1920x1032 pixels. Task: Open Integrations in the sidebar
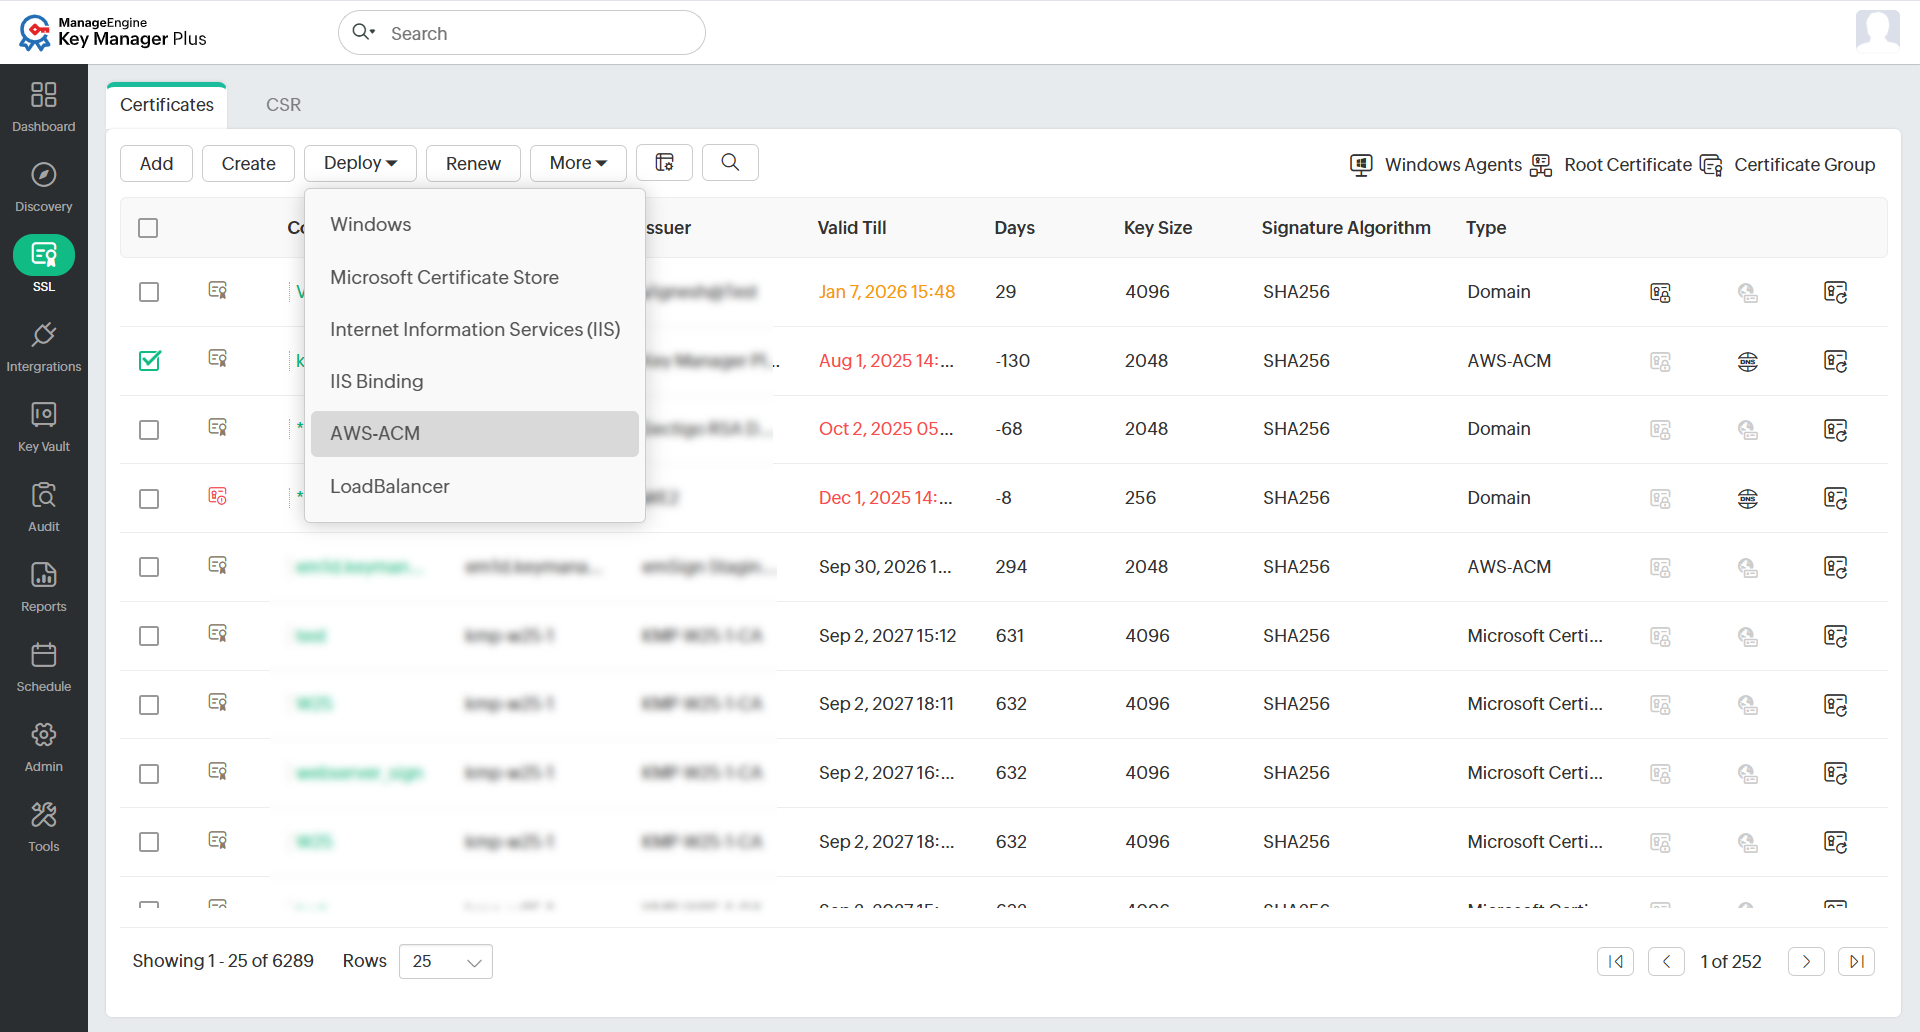click(x=44, y=346)
